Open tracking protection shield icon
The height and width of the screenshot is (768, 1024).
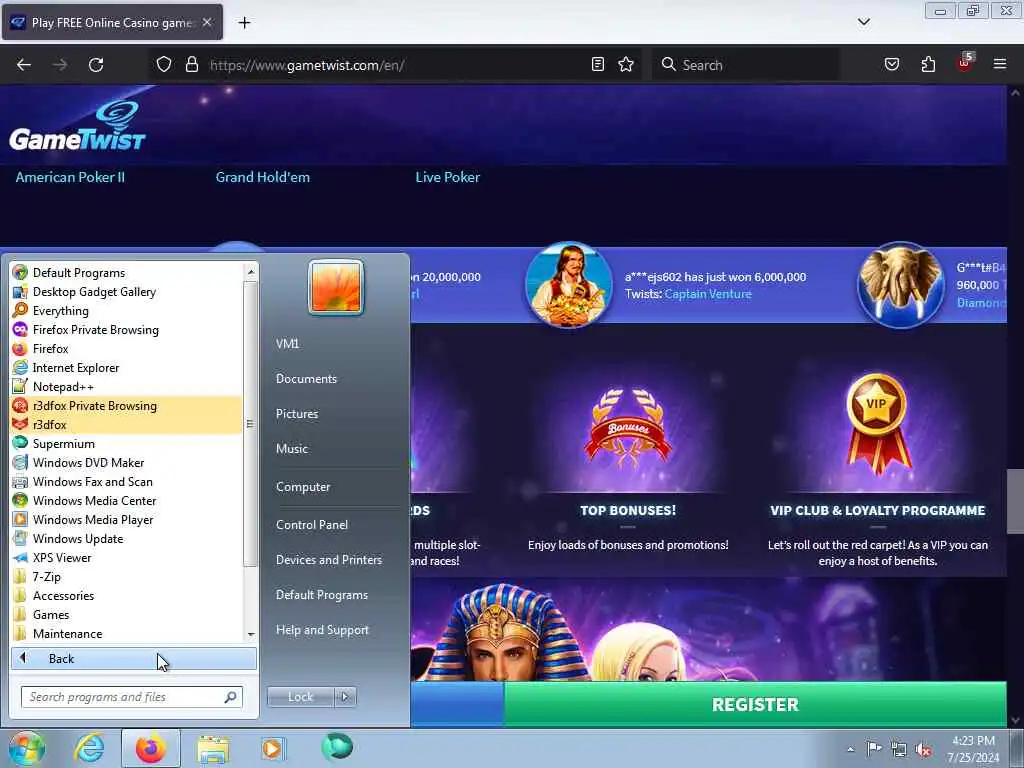164,64
